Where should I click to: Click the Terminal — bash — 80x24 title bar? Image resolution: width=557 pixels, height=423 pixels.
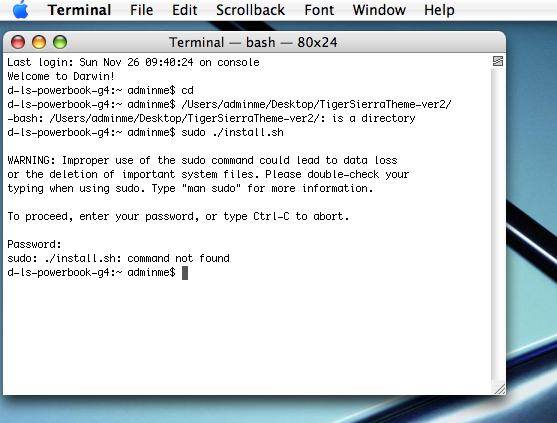tap(253, 42)
